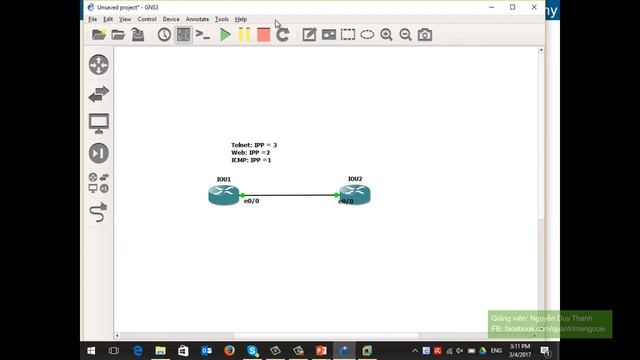Open the Tools menu

pyautogui.click(x=222, y=19)
